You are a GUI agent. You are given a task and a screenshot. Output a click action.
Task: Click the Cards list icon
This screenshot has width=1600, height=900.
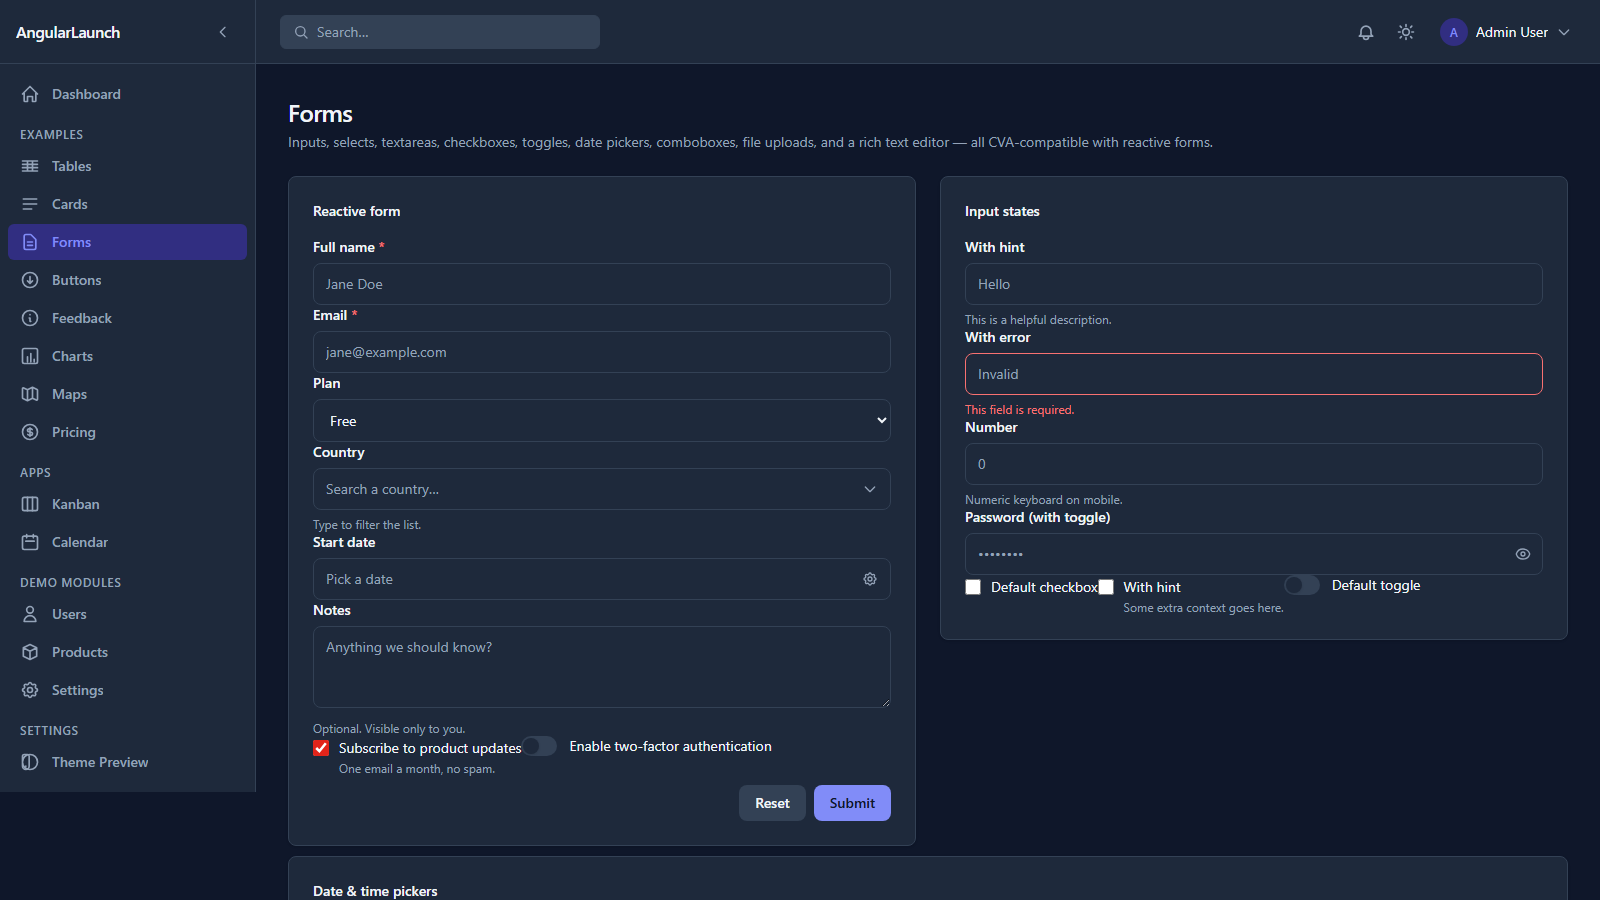[x=30, y=204]
